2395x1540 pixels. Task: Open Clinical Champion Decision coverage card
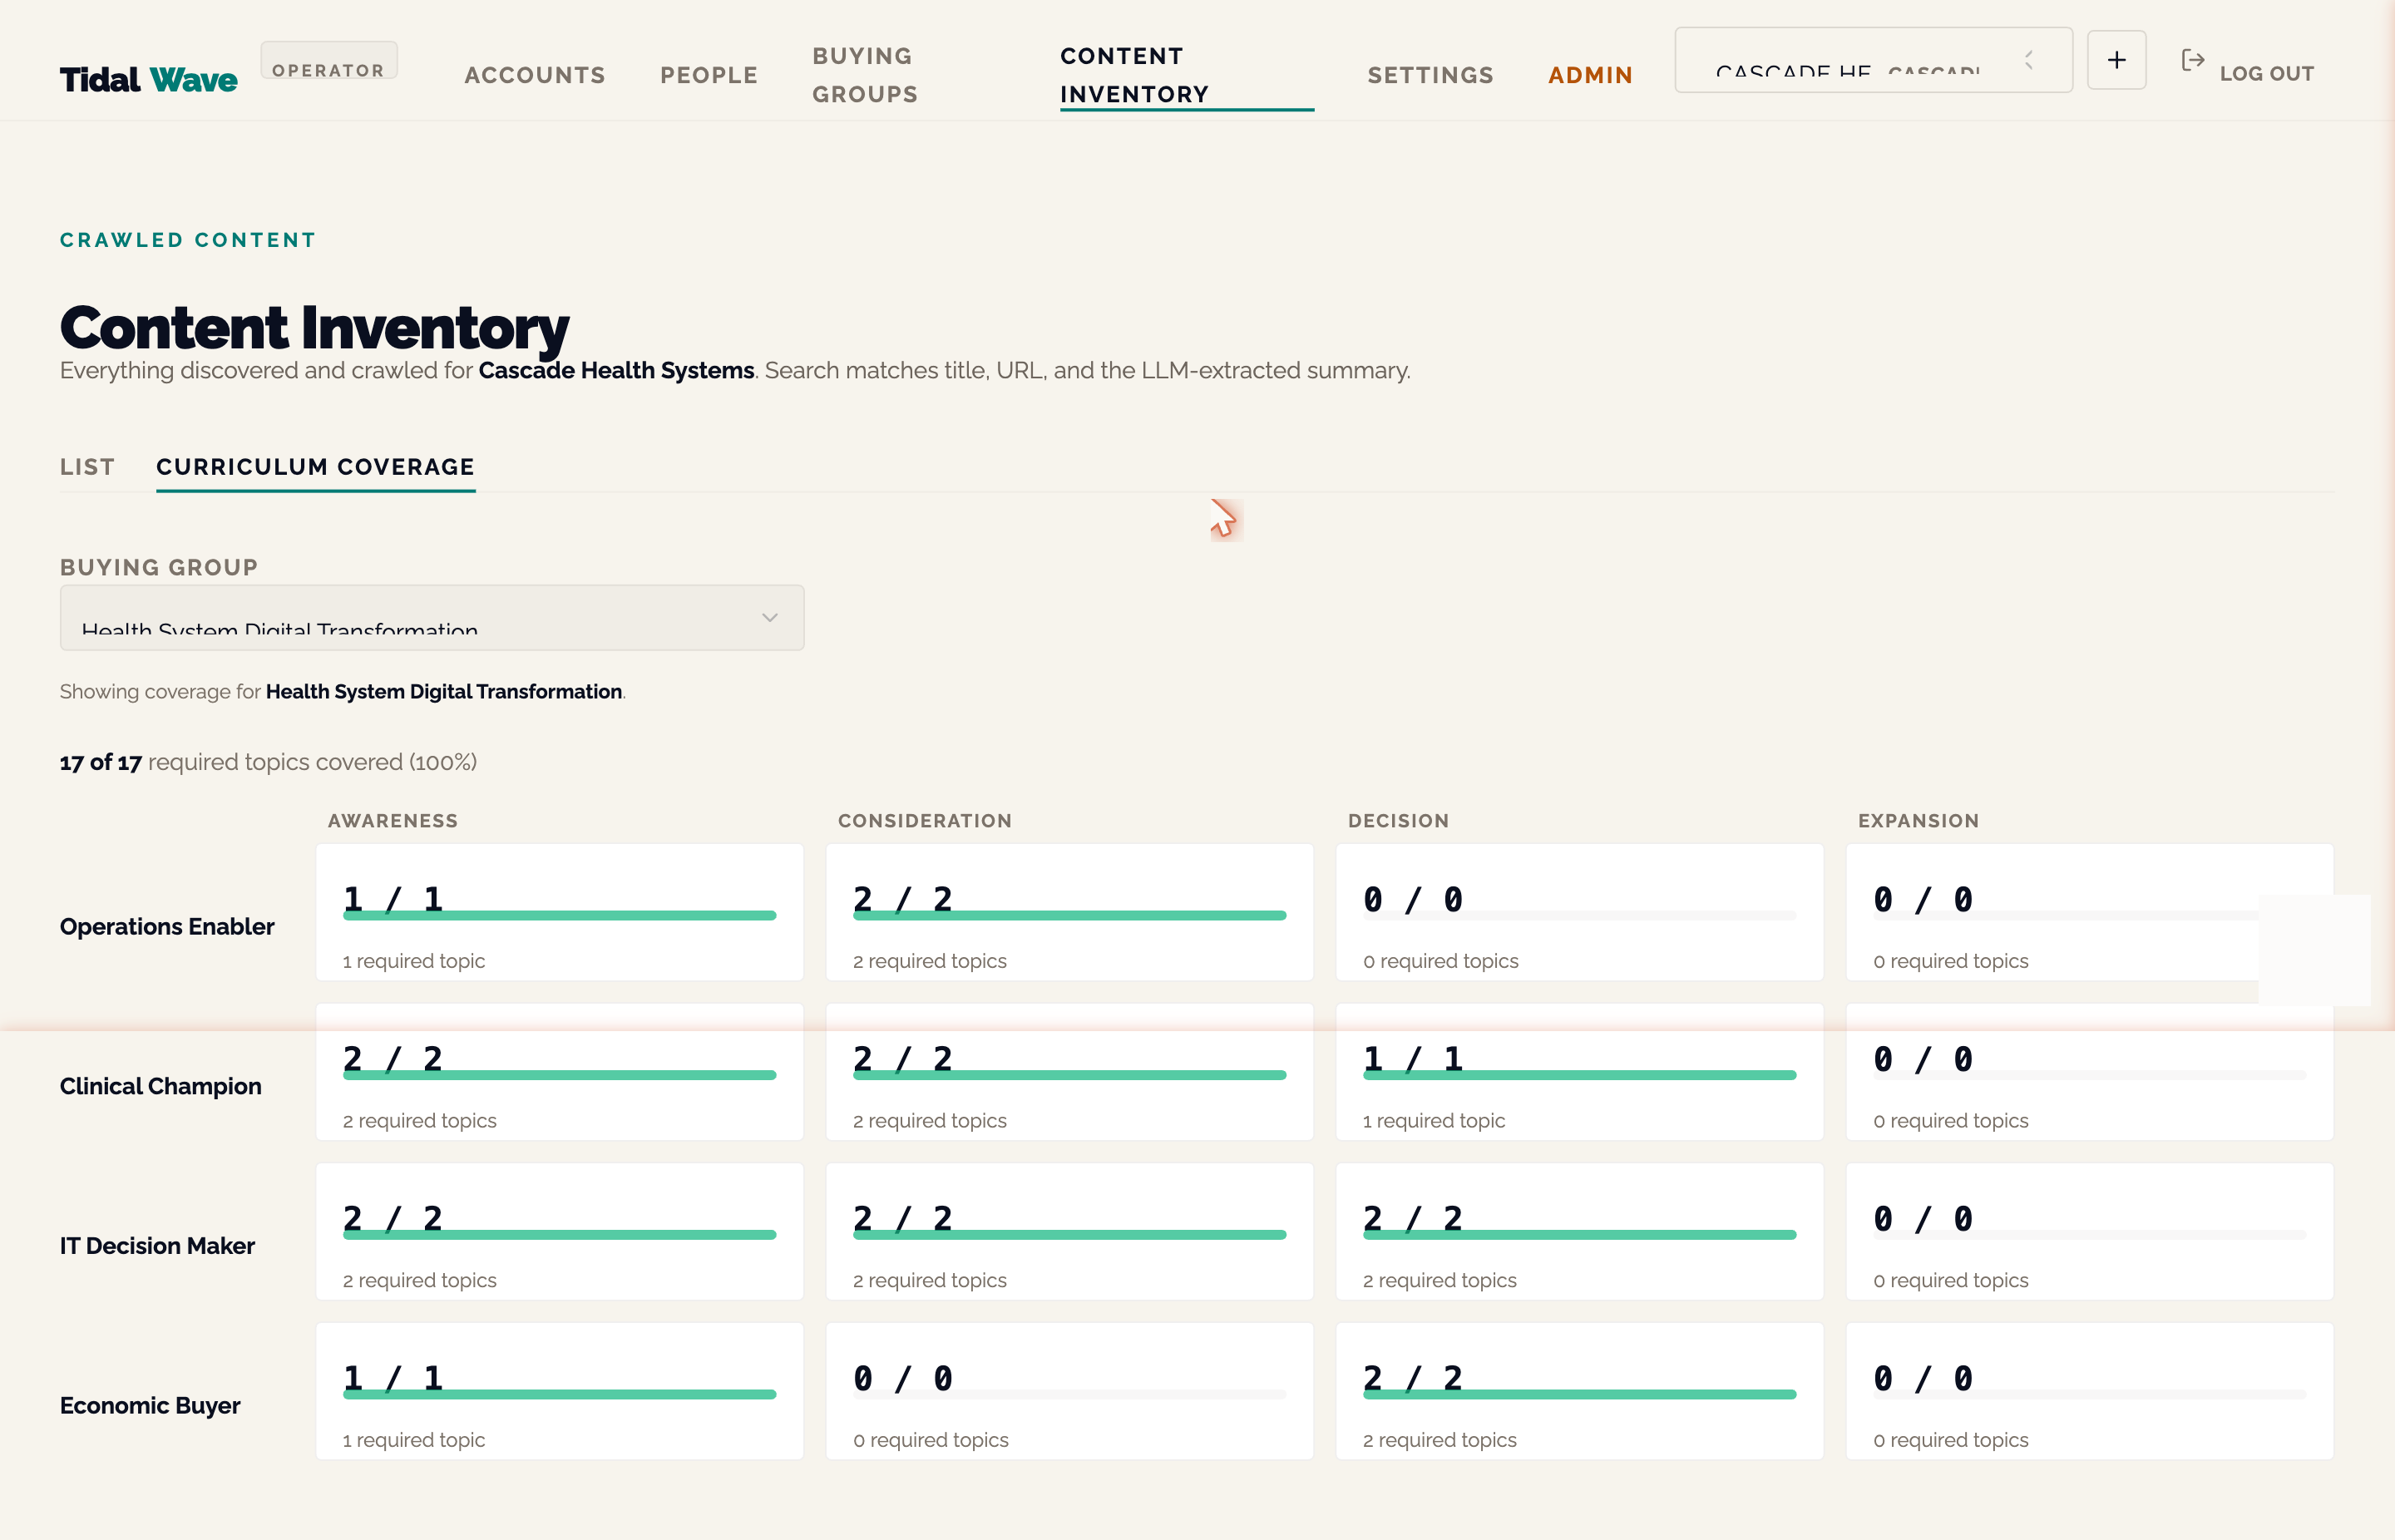pyautogui.click(x=1579, y=1072)
